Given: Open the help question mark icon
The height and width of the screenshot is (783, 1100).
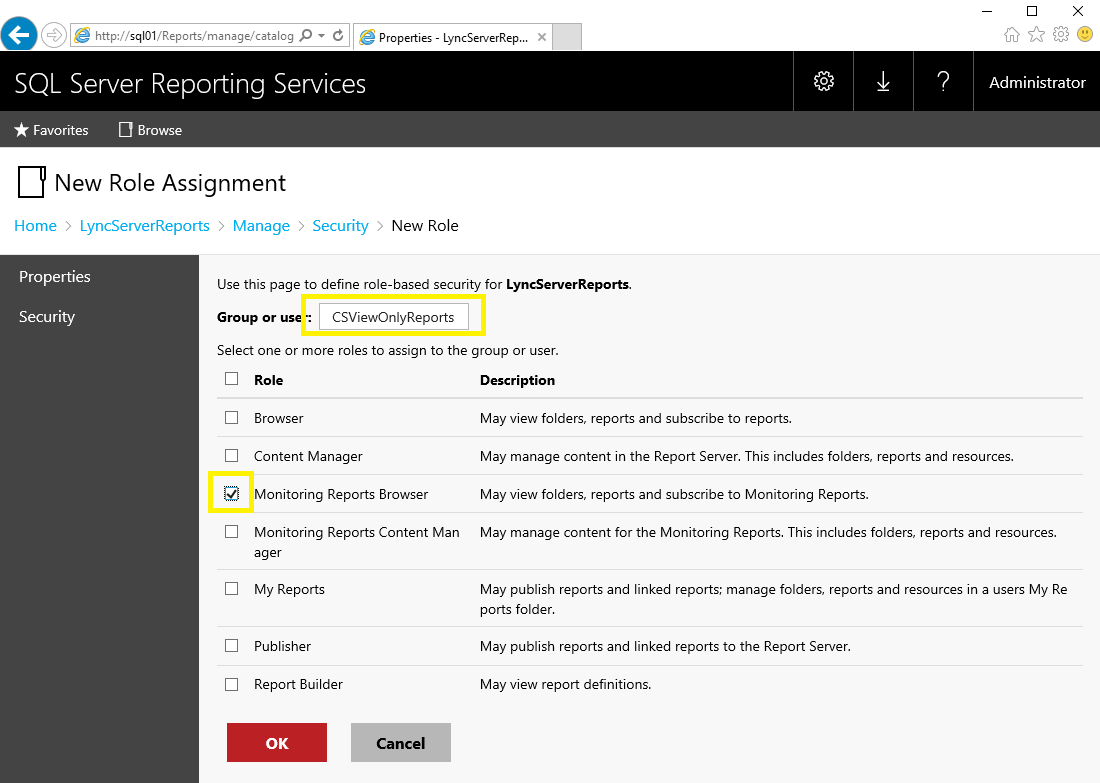Looking at the screenshot, I should click(x=944, y=81).
